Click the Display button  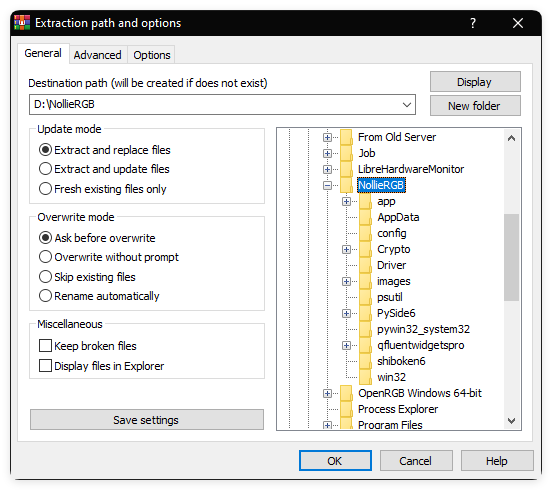[x=475, y=82]
